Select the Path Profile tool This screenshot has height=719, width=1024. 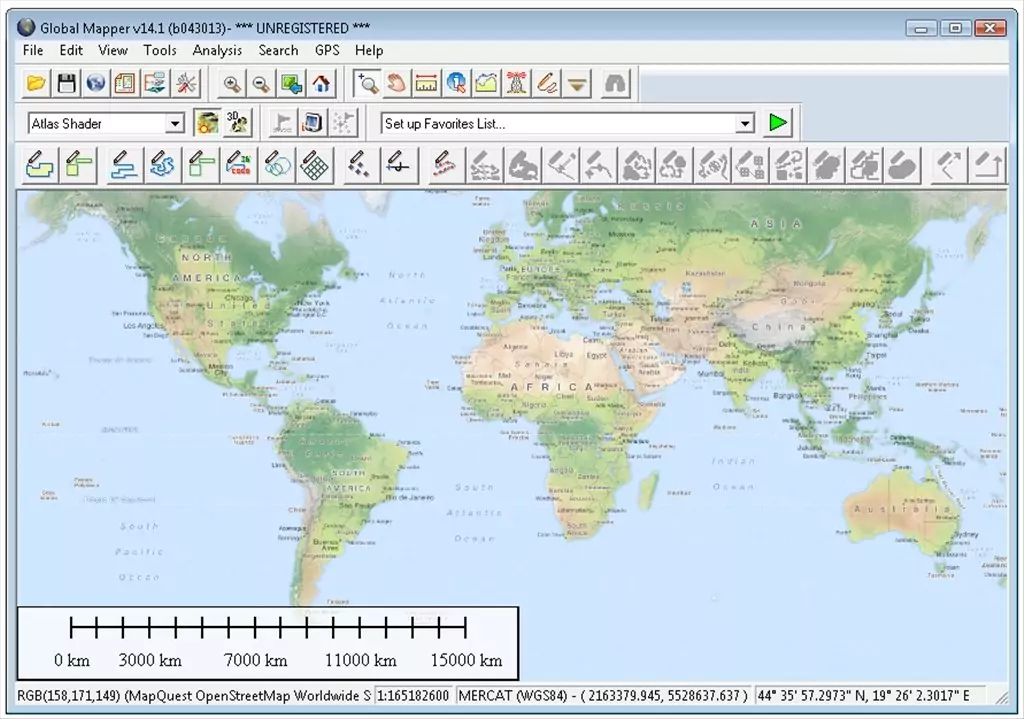point(487,84)
